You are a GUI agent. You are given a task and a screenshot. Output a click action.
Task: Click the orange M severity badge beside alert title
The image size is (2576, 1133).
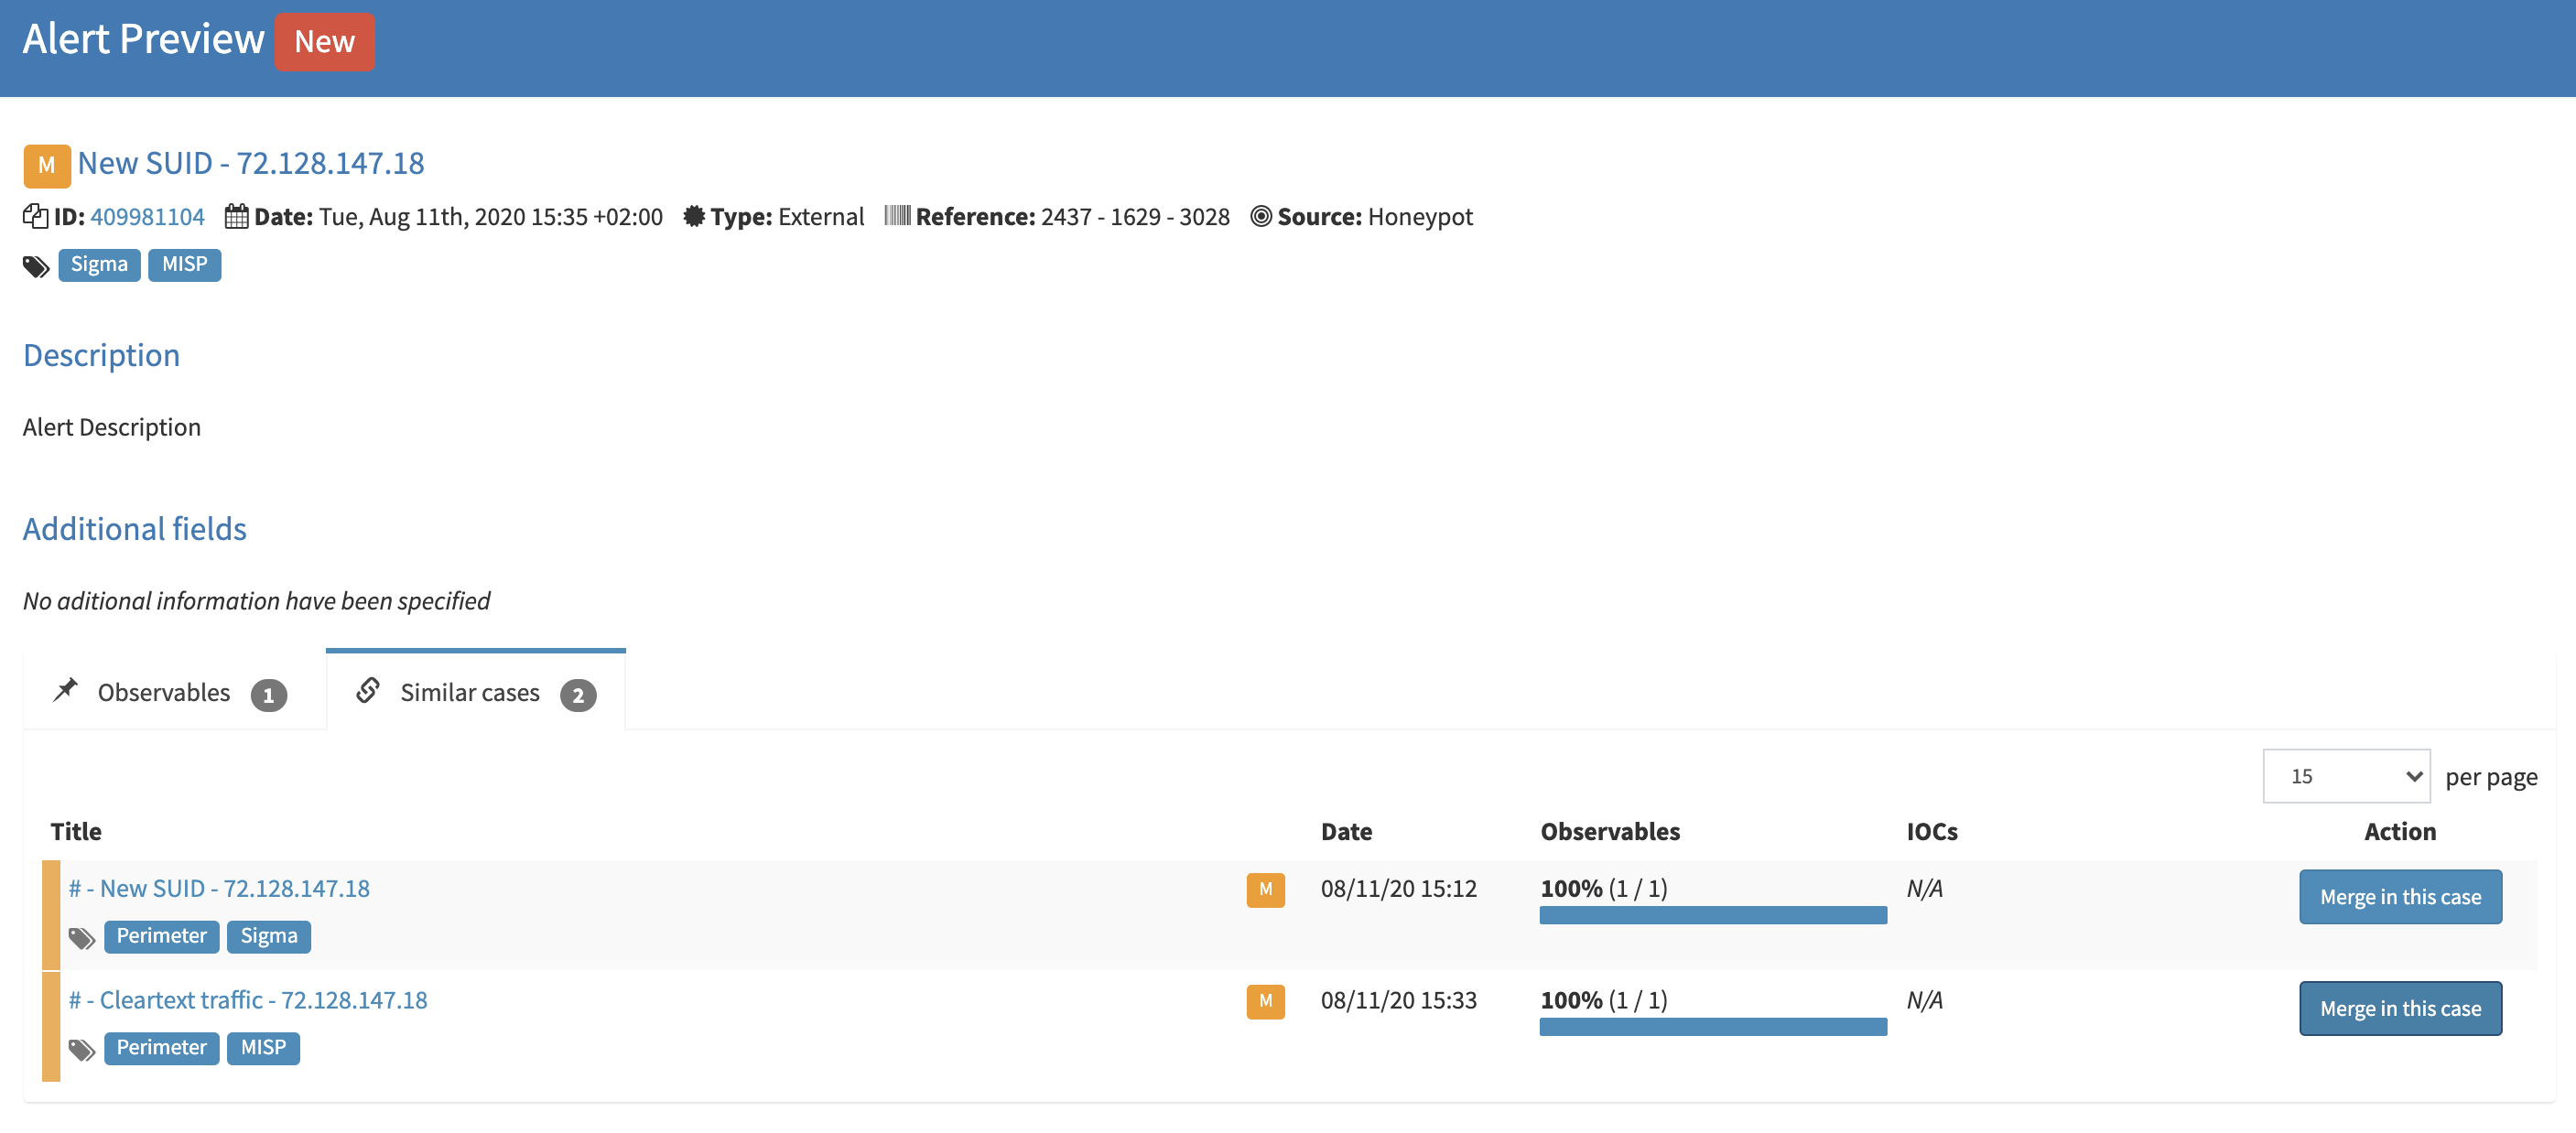pyautogui.click(x=46, y=165)
